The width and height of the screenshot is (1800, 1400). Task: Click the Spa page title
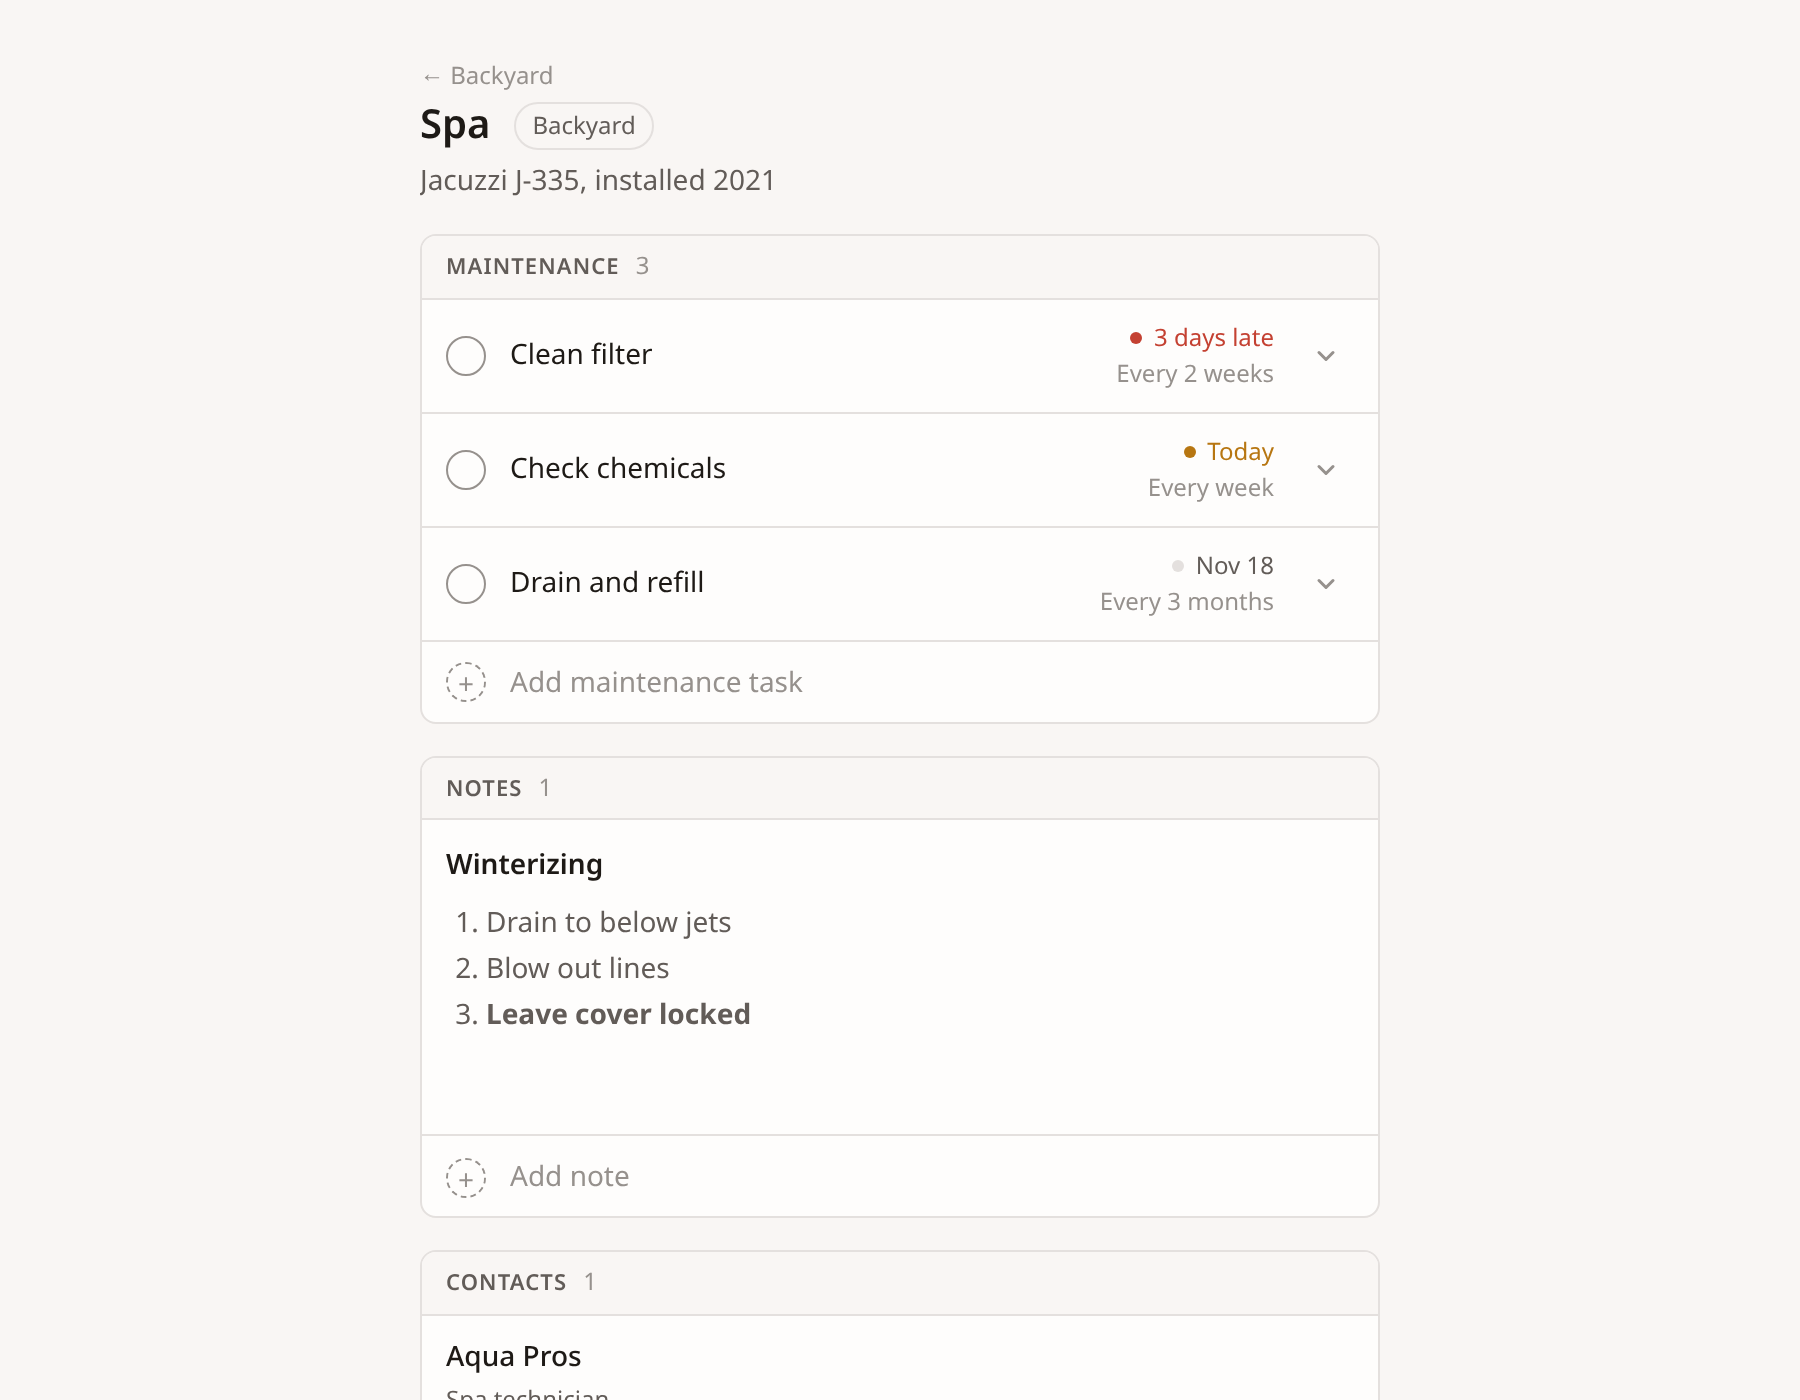[455, 126]
